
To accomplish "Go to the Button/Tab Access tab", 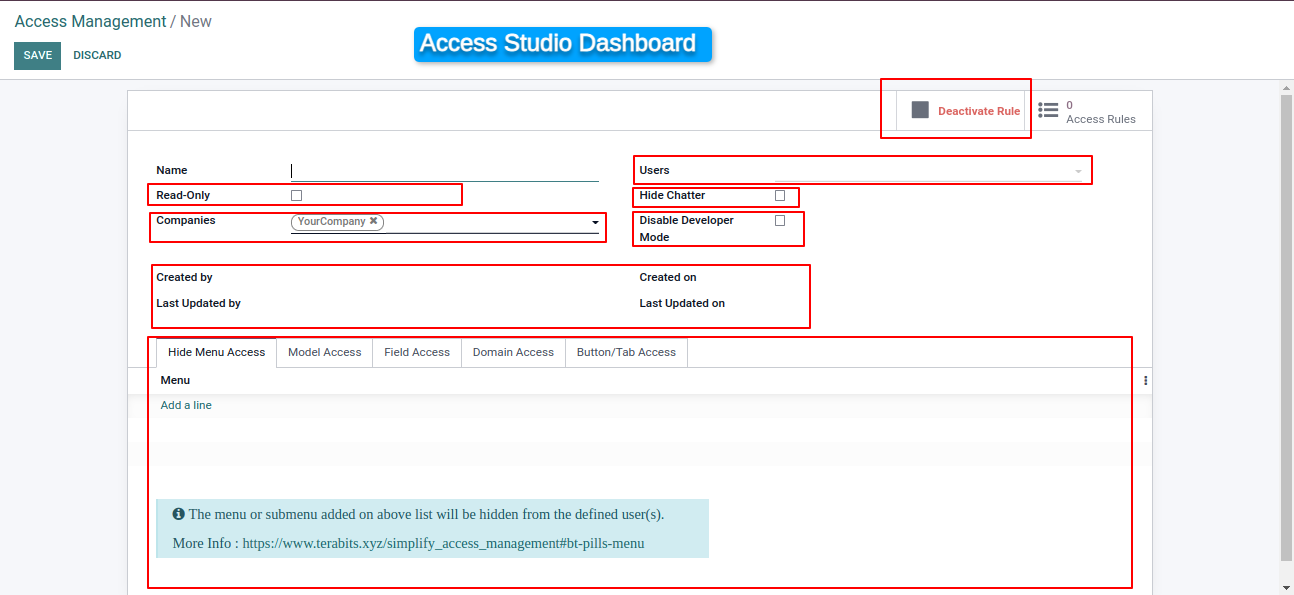I will (626, 352).
